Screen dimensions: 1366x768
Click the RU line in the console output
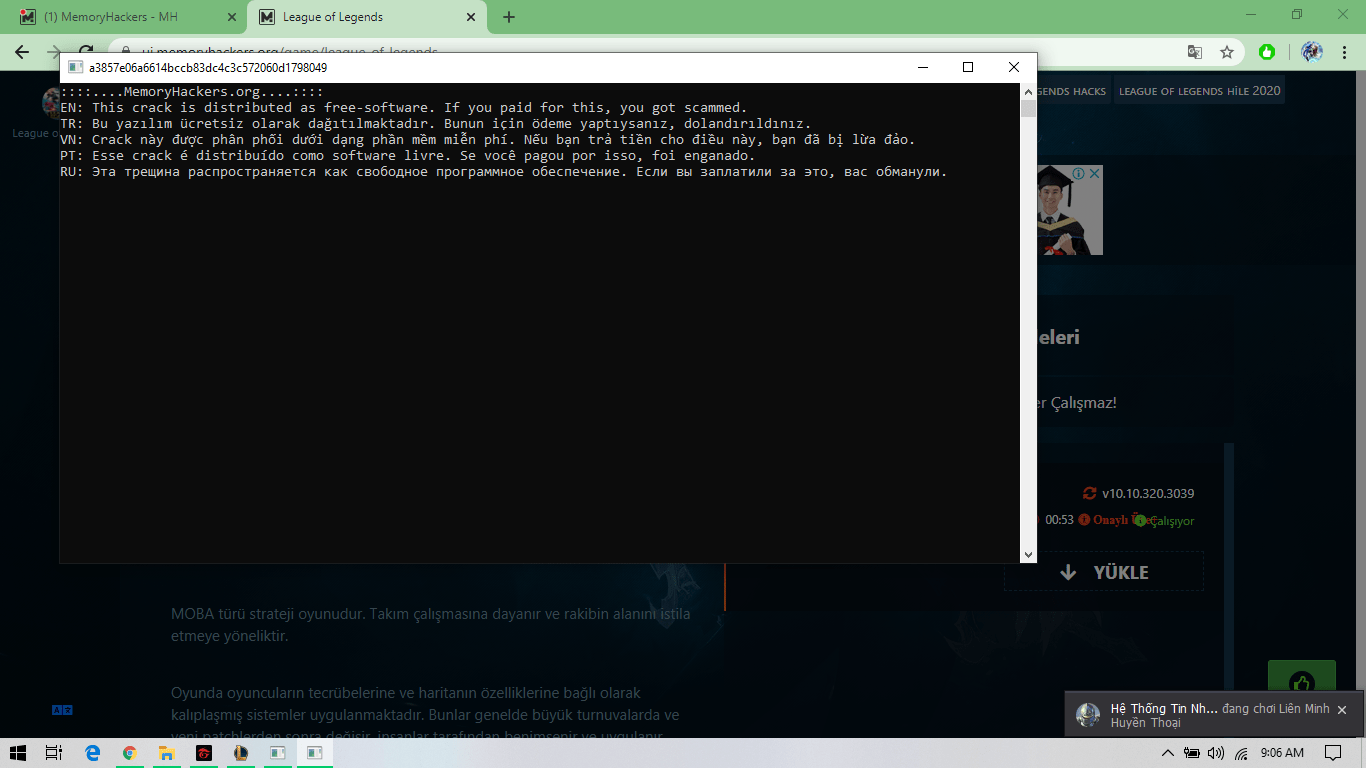(504, 172)
